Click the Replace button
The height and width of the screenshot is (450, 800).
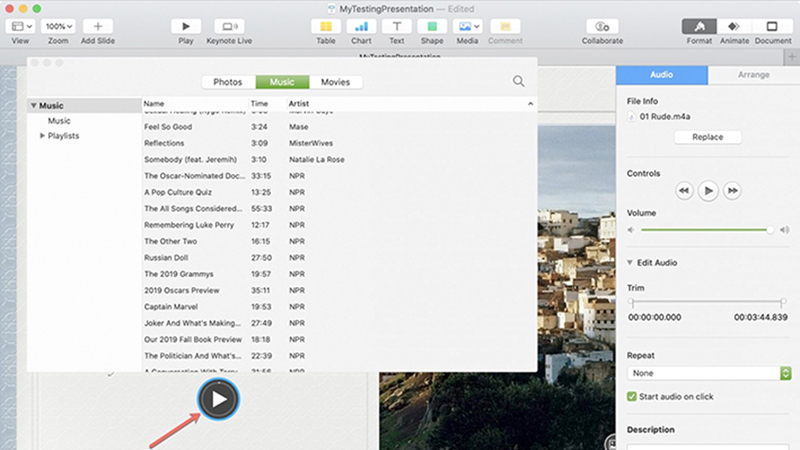pos(707,137)
